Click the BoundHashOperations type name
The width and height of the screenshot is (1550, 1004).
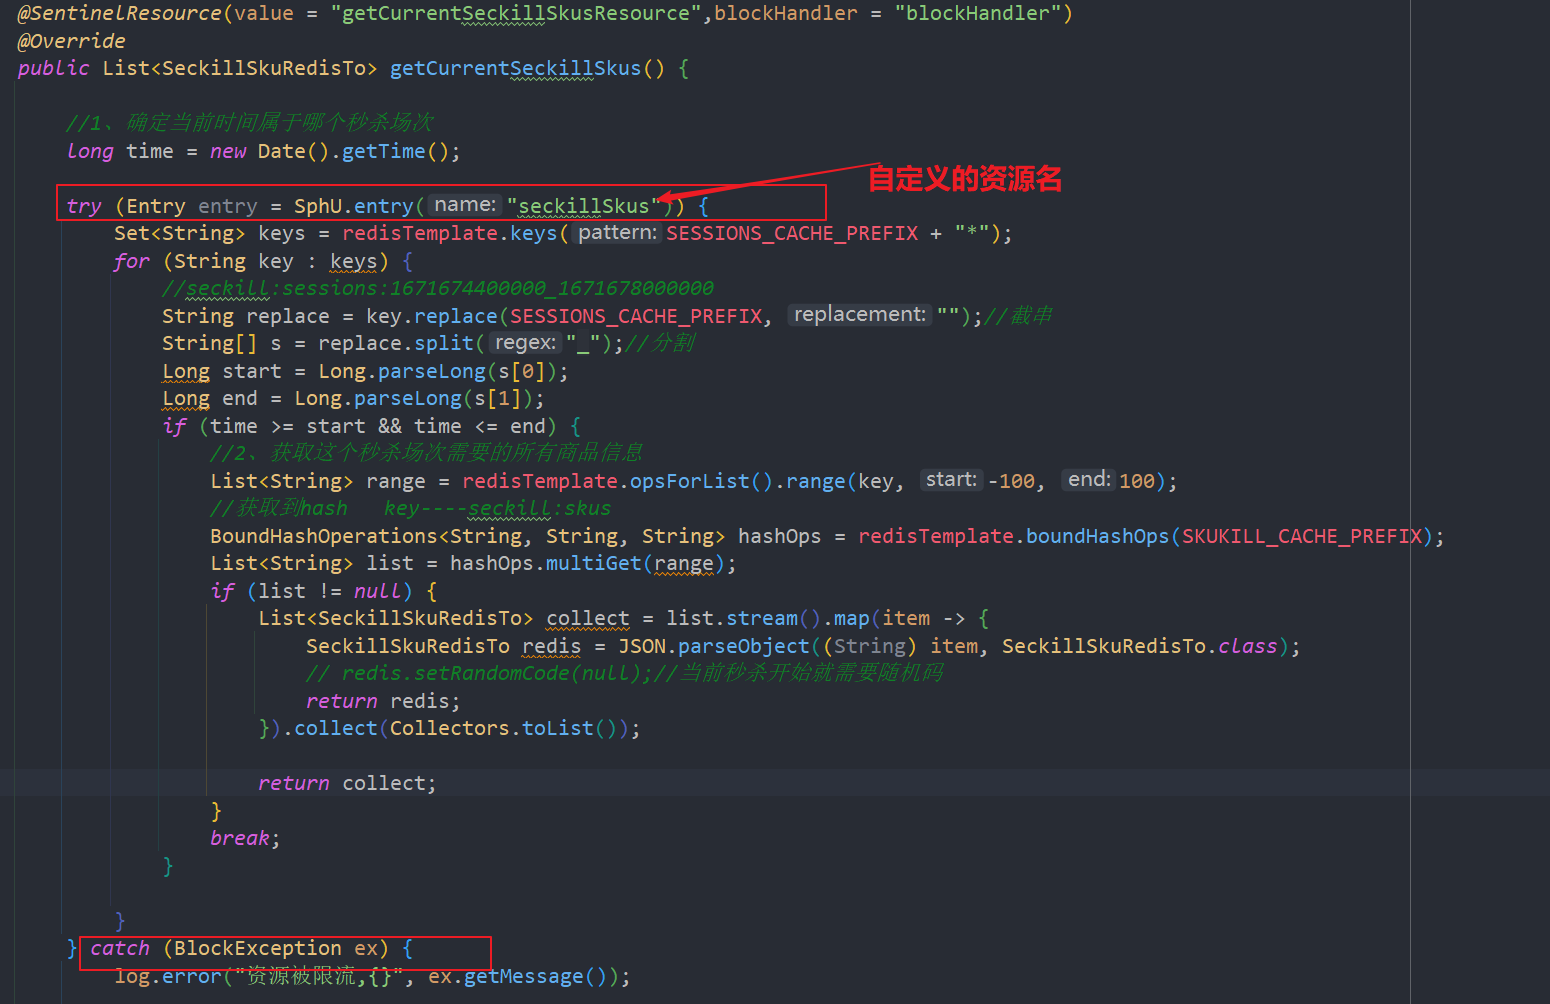tap(324, 536)
